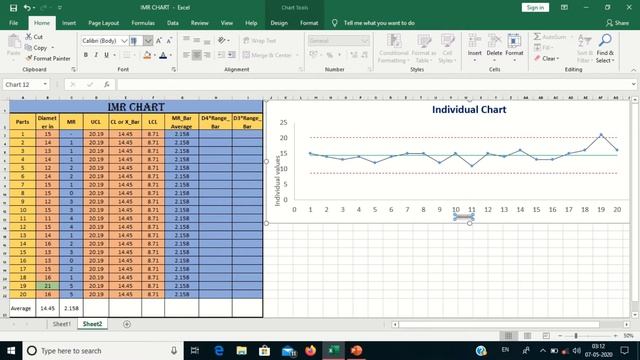Viewport: 640px width, 360px height.
Task: Open Find & Select menu
Action: point(605,49)
